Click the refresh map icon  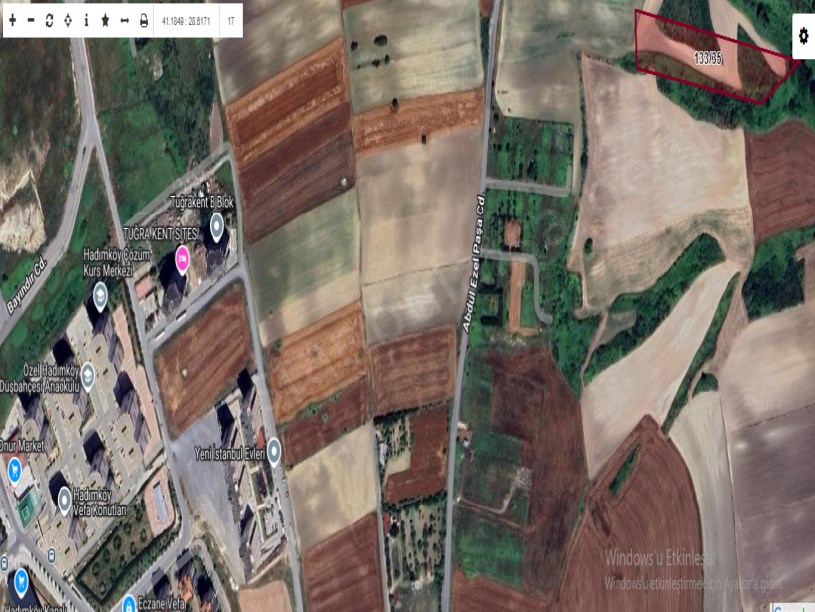[x=49, y=20]
